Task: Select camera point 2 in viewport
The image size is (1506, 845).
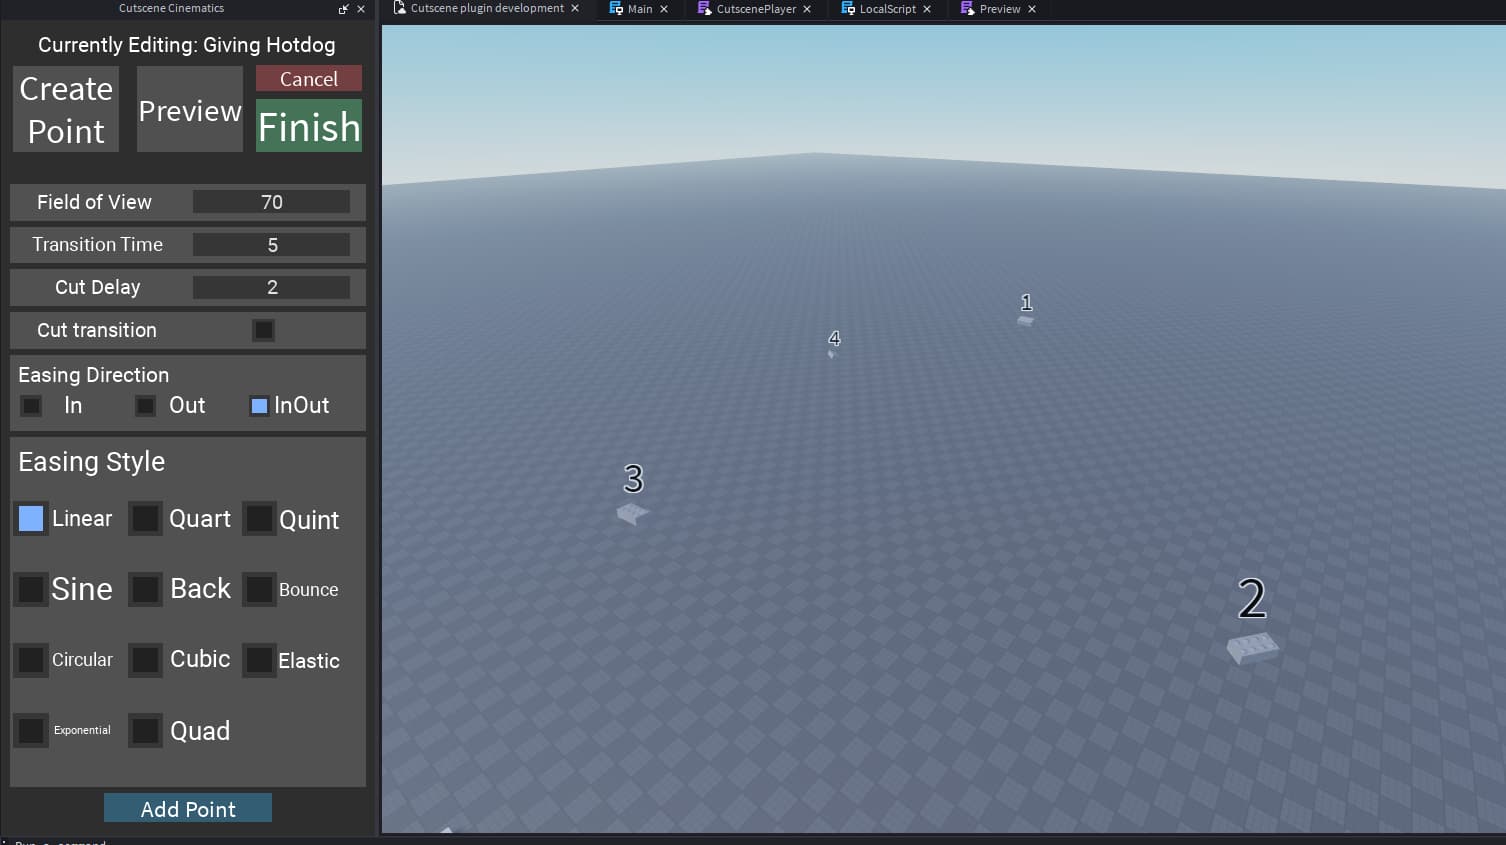Action: pos(1253,648)
